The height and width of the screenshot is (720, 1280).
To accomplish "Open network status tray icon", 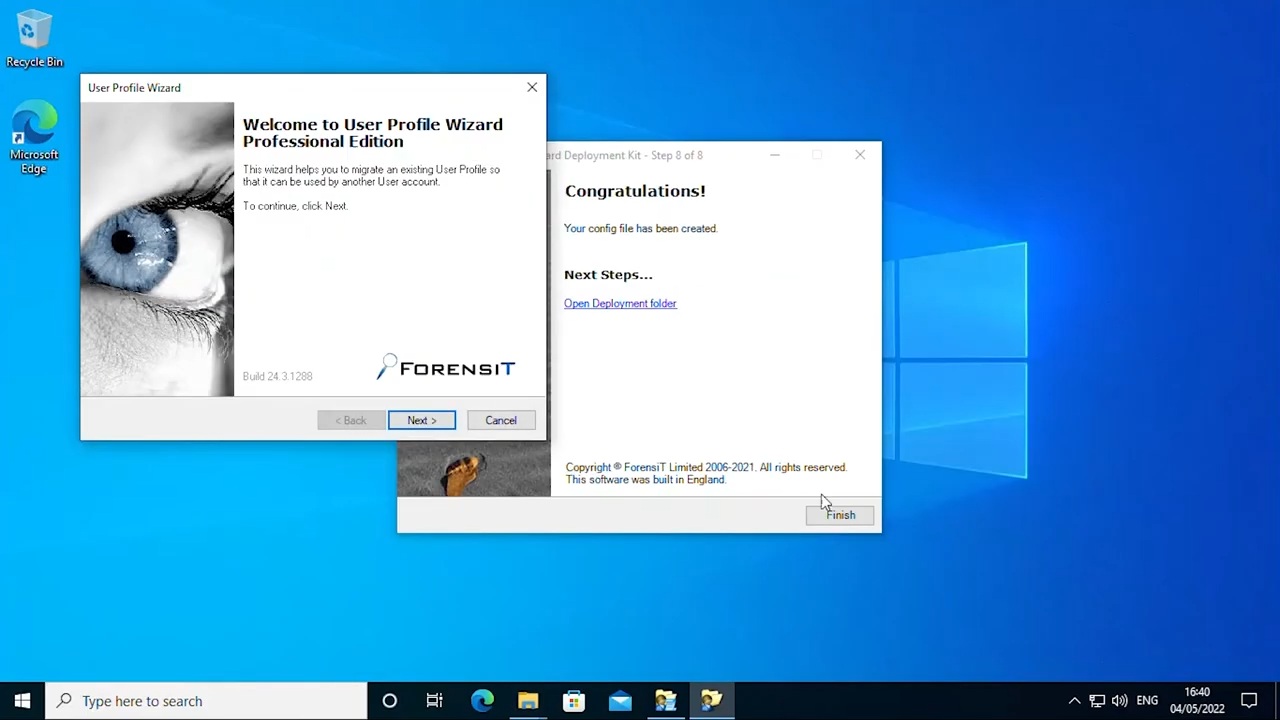I will pos(1097,701).
